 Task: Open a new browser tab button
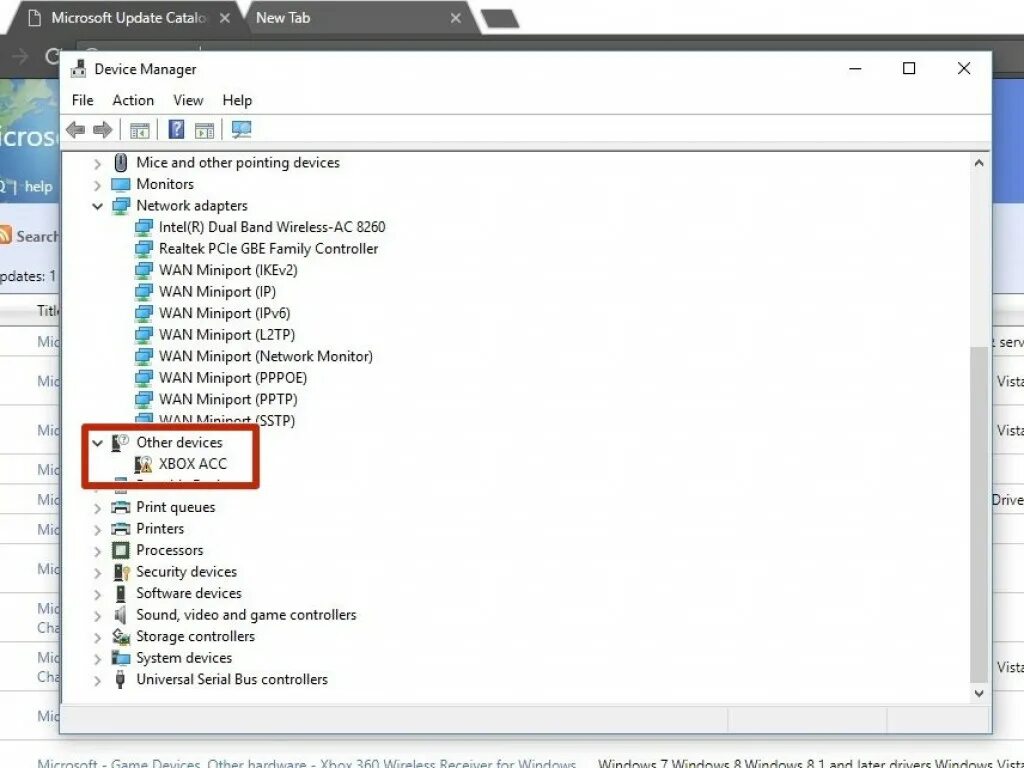tap(500, 18)
